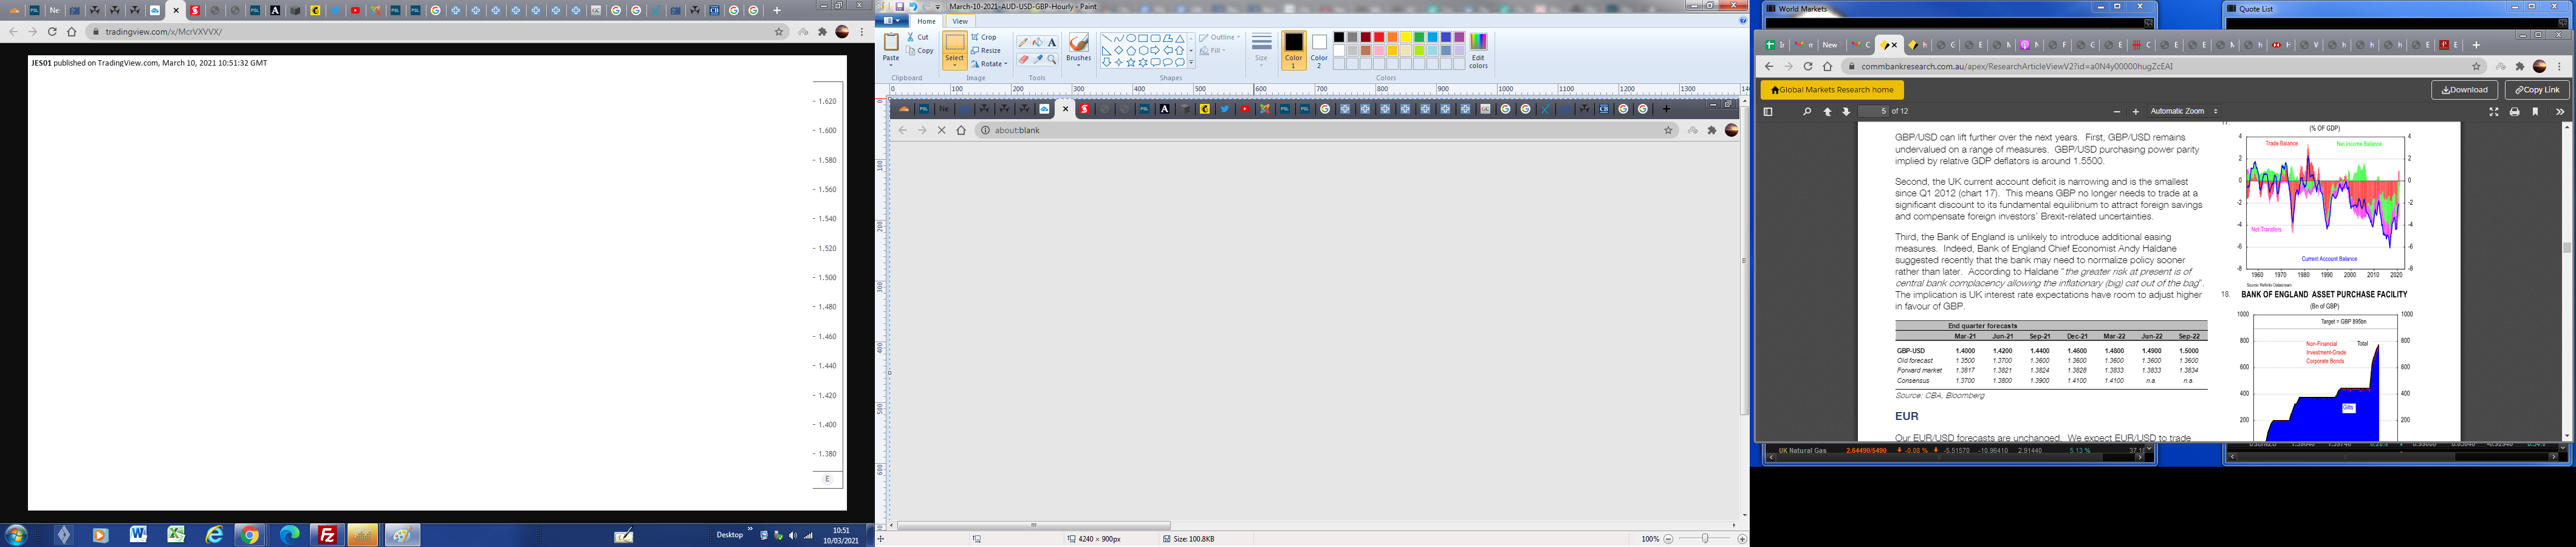Select the Pencil tool in Paint

coord(1022,43)
